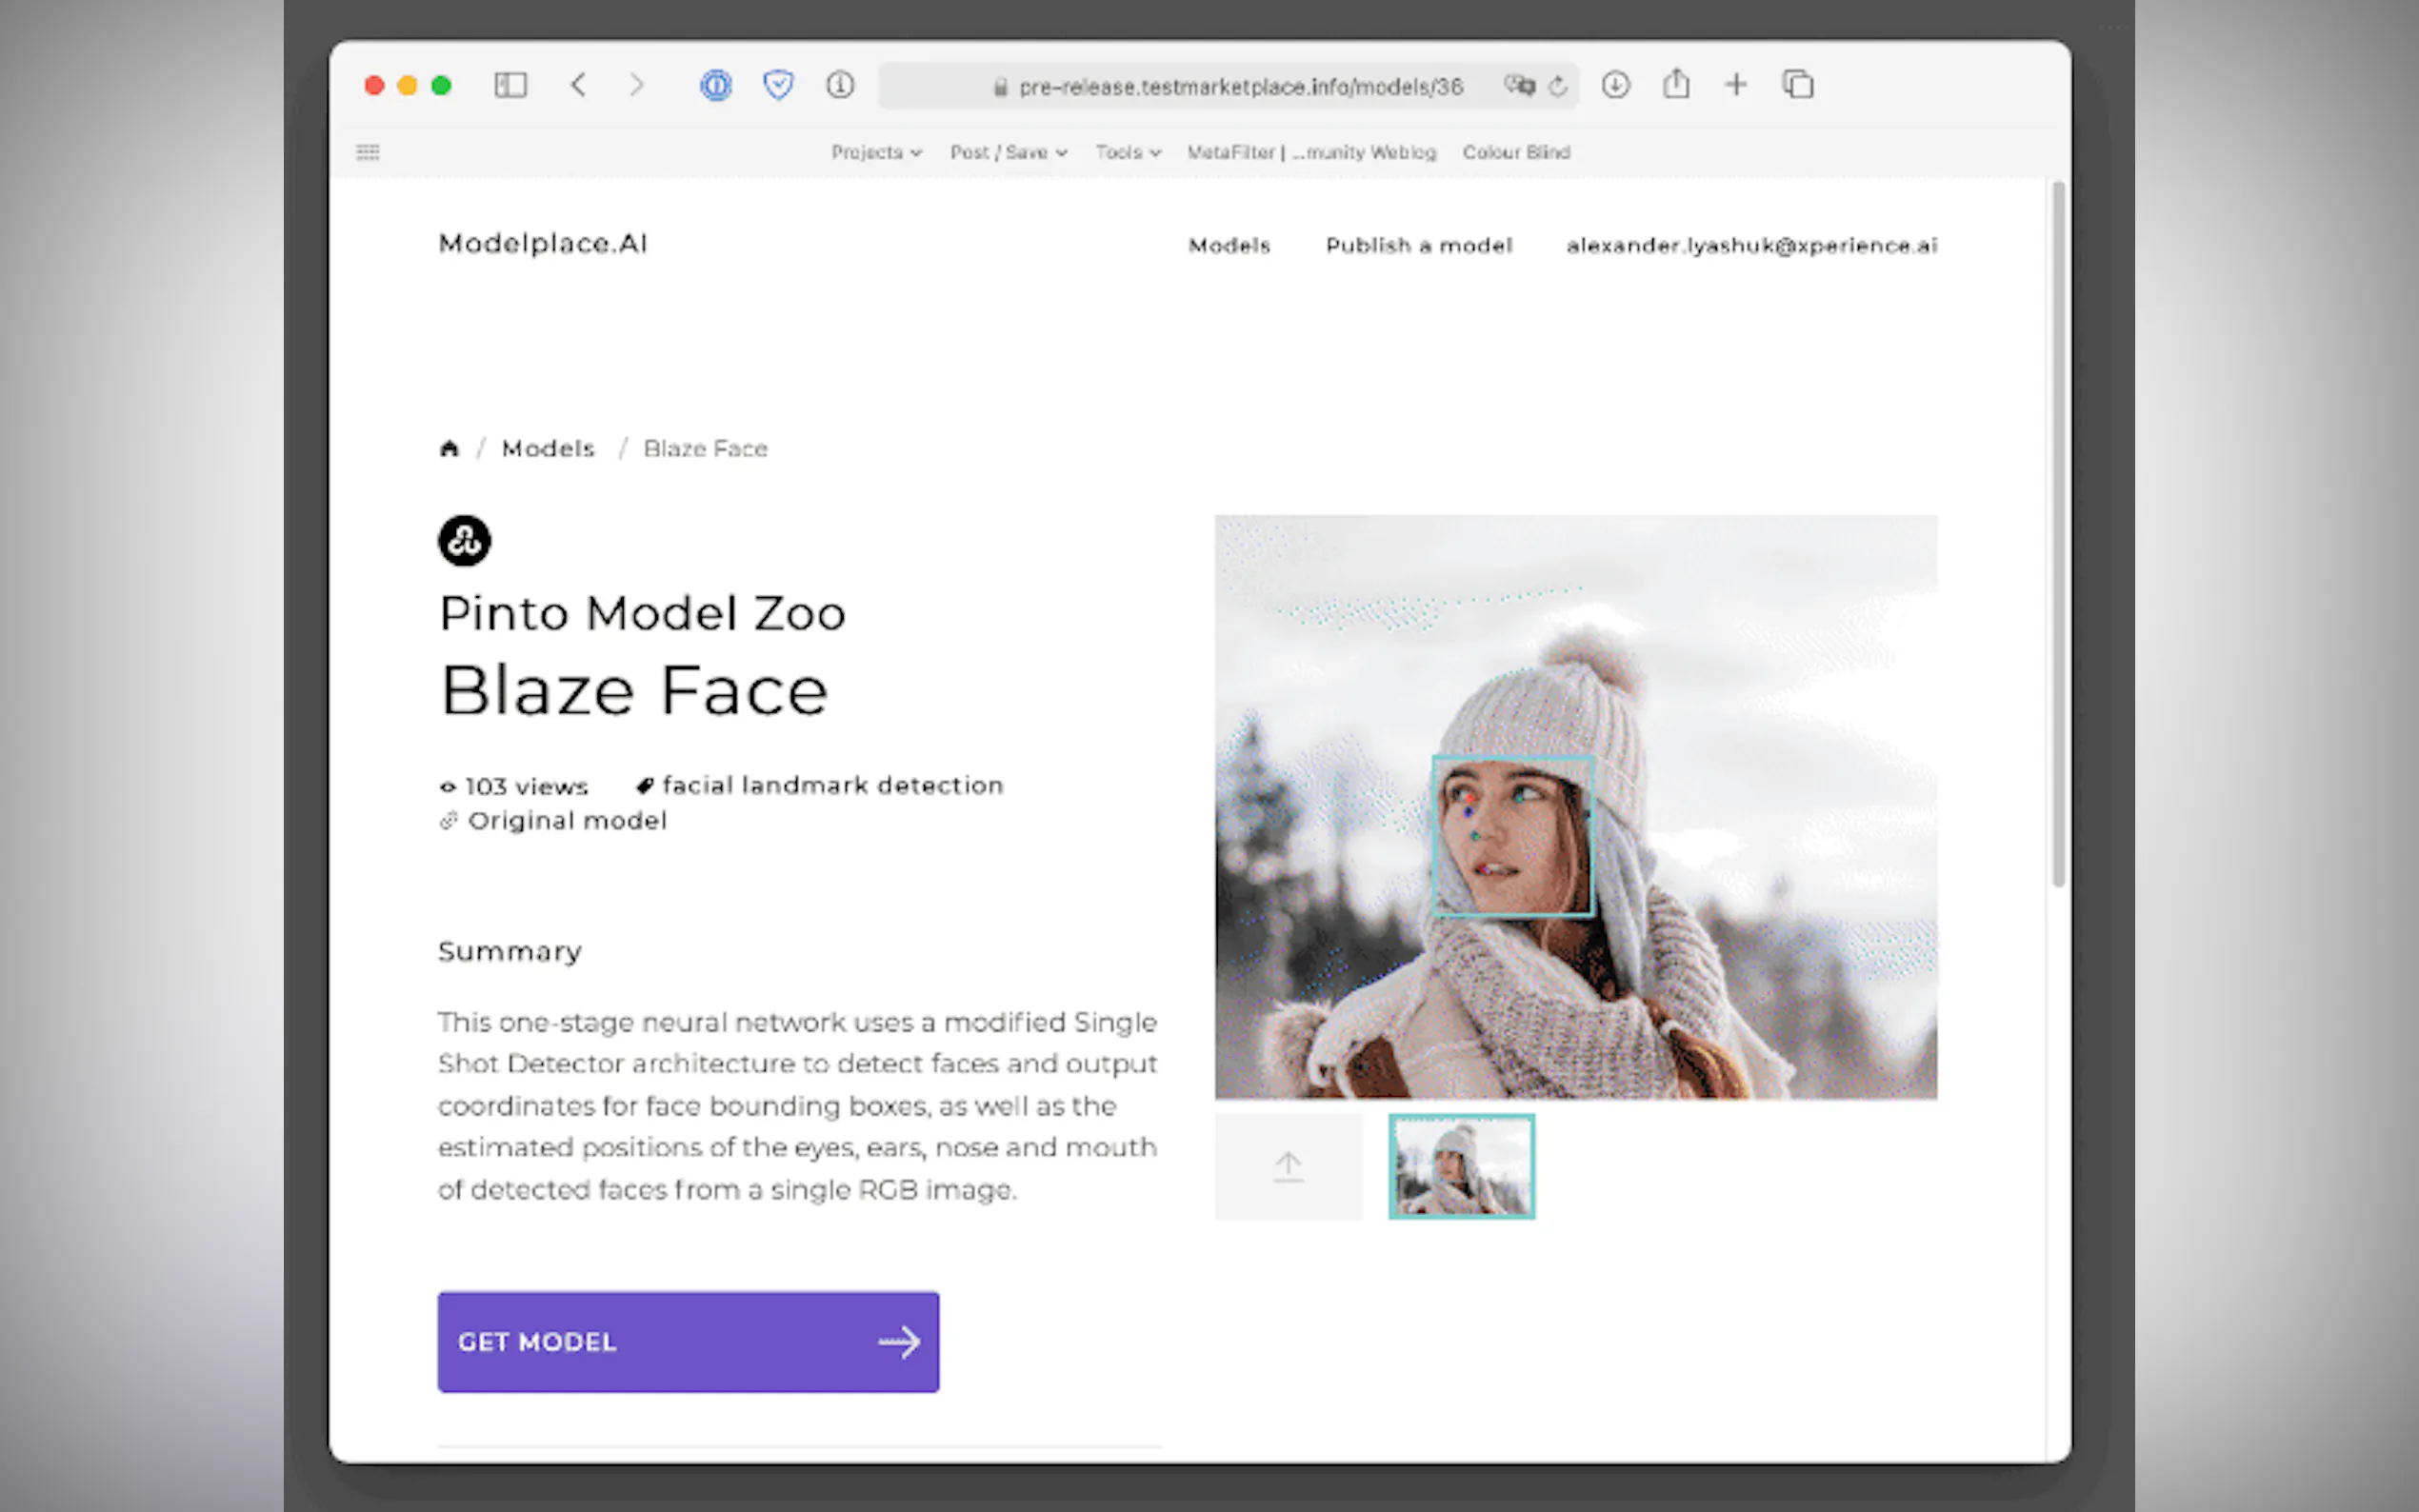2419x1512 pixels.
Task: Reload the current page
Action: click(1557, 86)
